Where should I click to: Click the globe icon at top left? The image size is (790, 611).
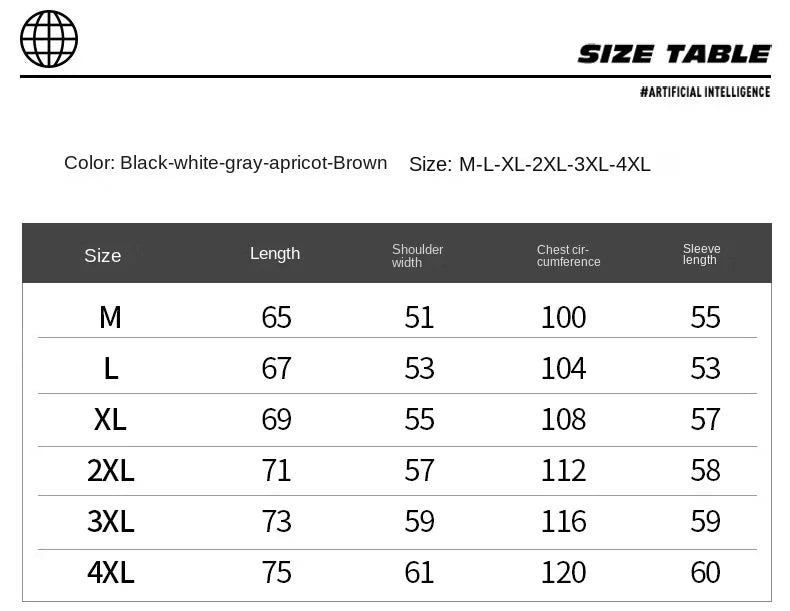(49, 39)
